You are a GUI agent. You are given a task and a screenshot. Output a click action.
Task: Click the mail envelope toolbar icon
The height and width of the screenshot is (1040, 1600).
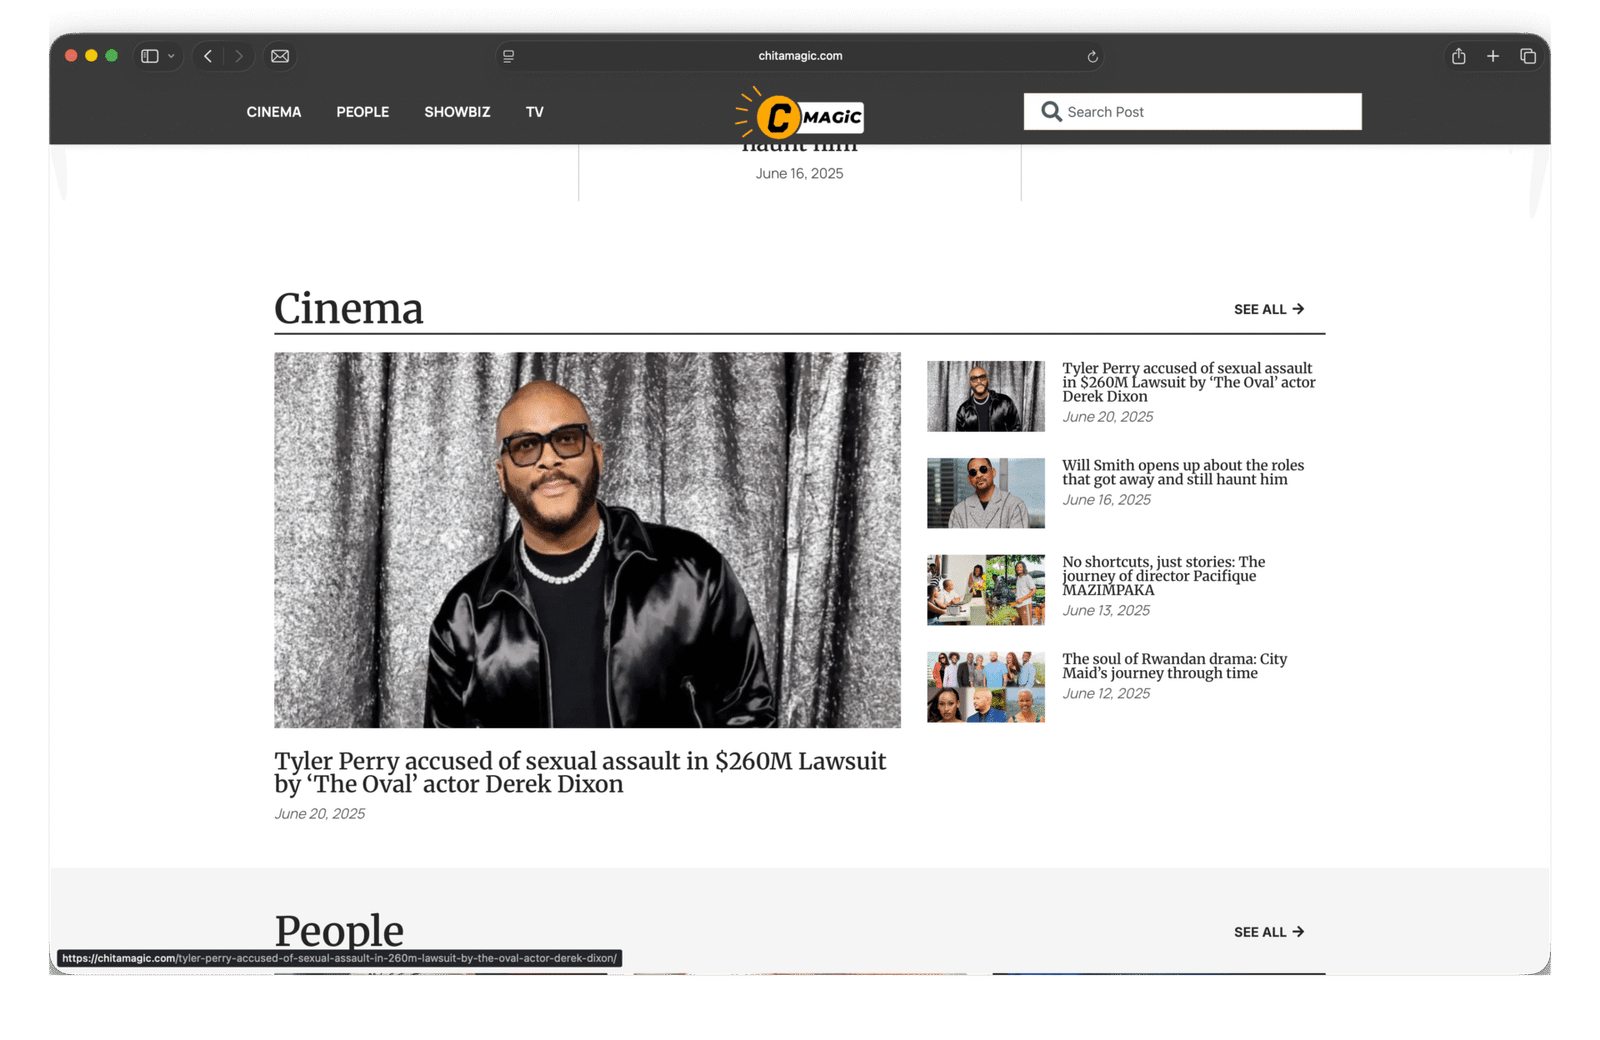click(280, 56)
